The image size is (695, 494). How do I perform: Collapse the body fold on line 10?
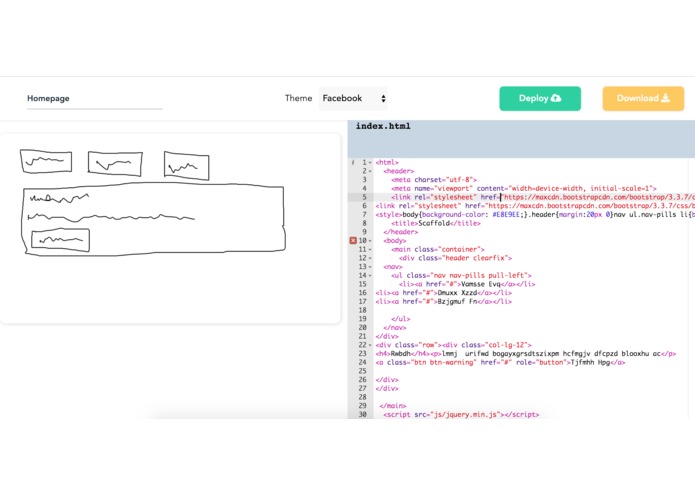[371, 241]
